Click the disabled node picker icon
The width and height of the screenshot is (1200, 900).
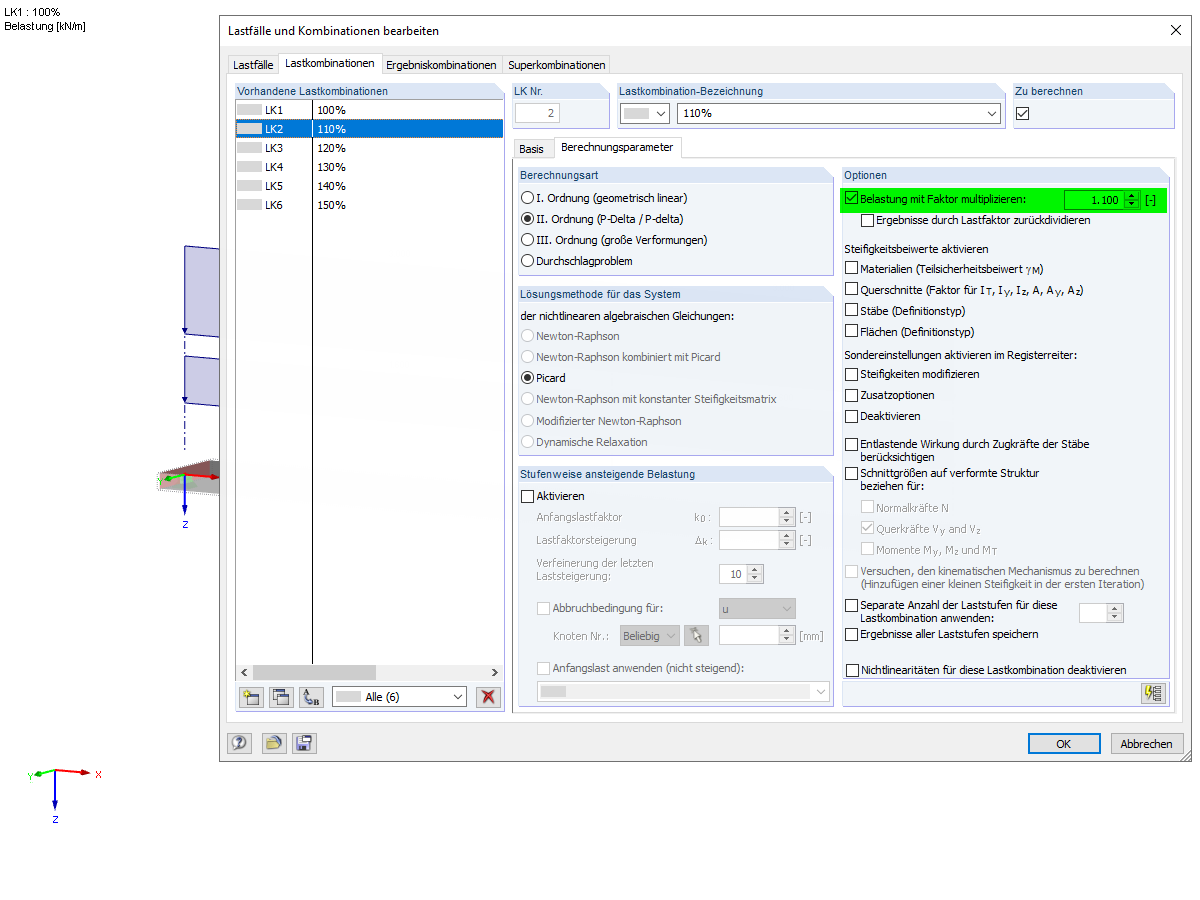(696, 635)
